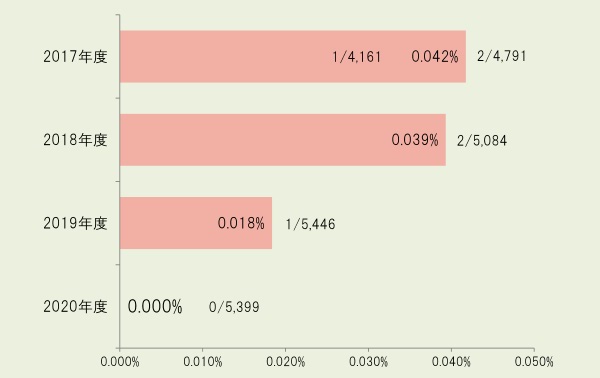Click the 0.030% x-axis tick label
The height and width of the screenshot is (378, 600).
368,362
